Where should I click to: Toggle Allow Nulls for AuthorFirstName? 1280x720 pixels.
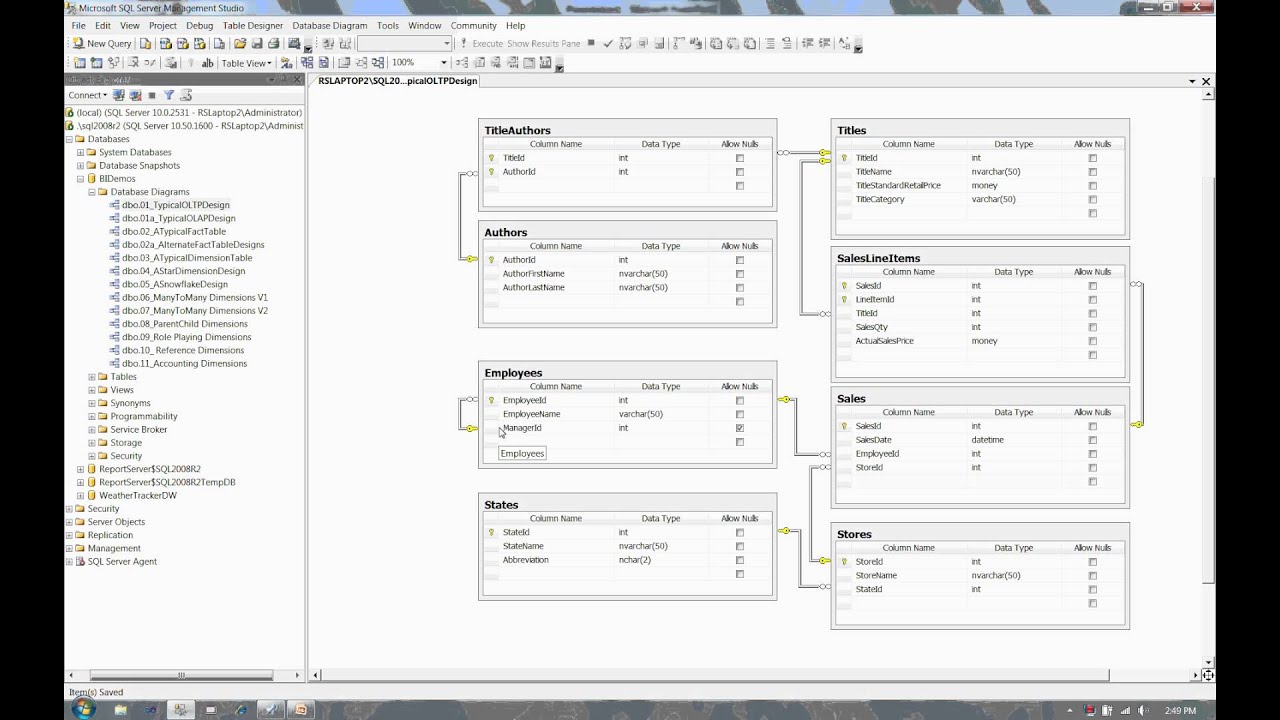click(740, 274)
